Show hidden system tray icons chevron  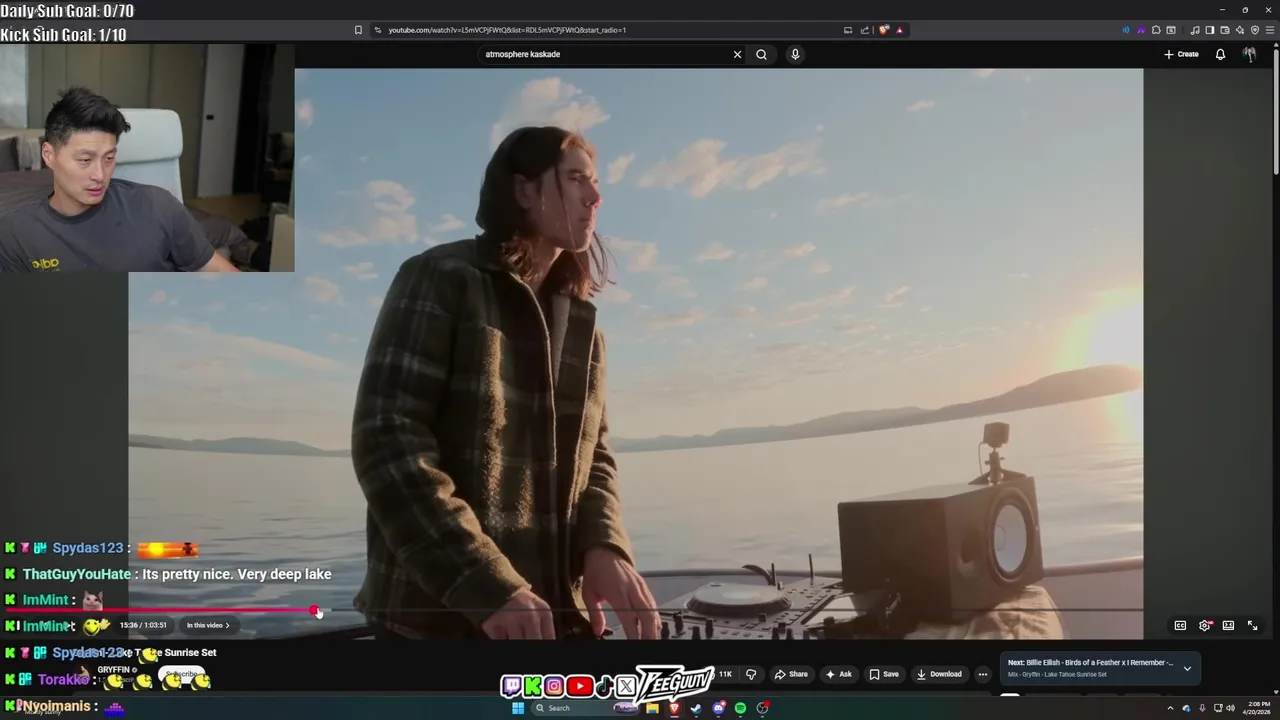coord(1170,708)
